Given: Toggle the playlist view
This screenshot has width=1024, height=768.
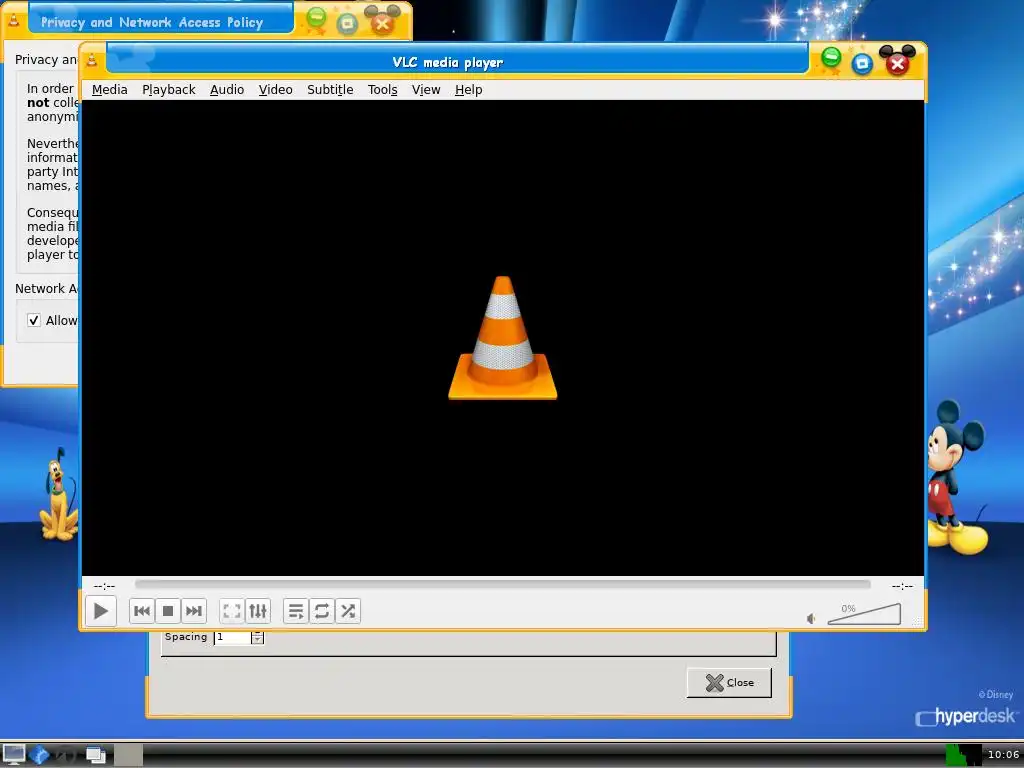Looking at the screenshot, I should click(x=296, y=611).
